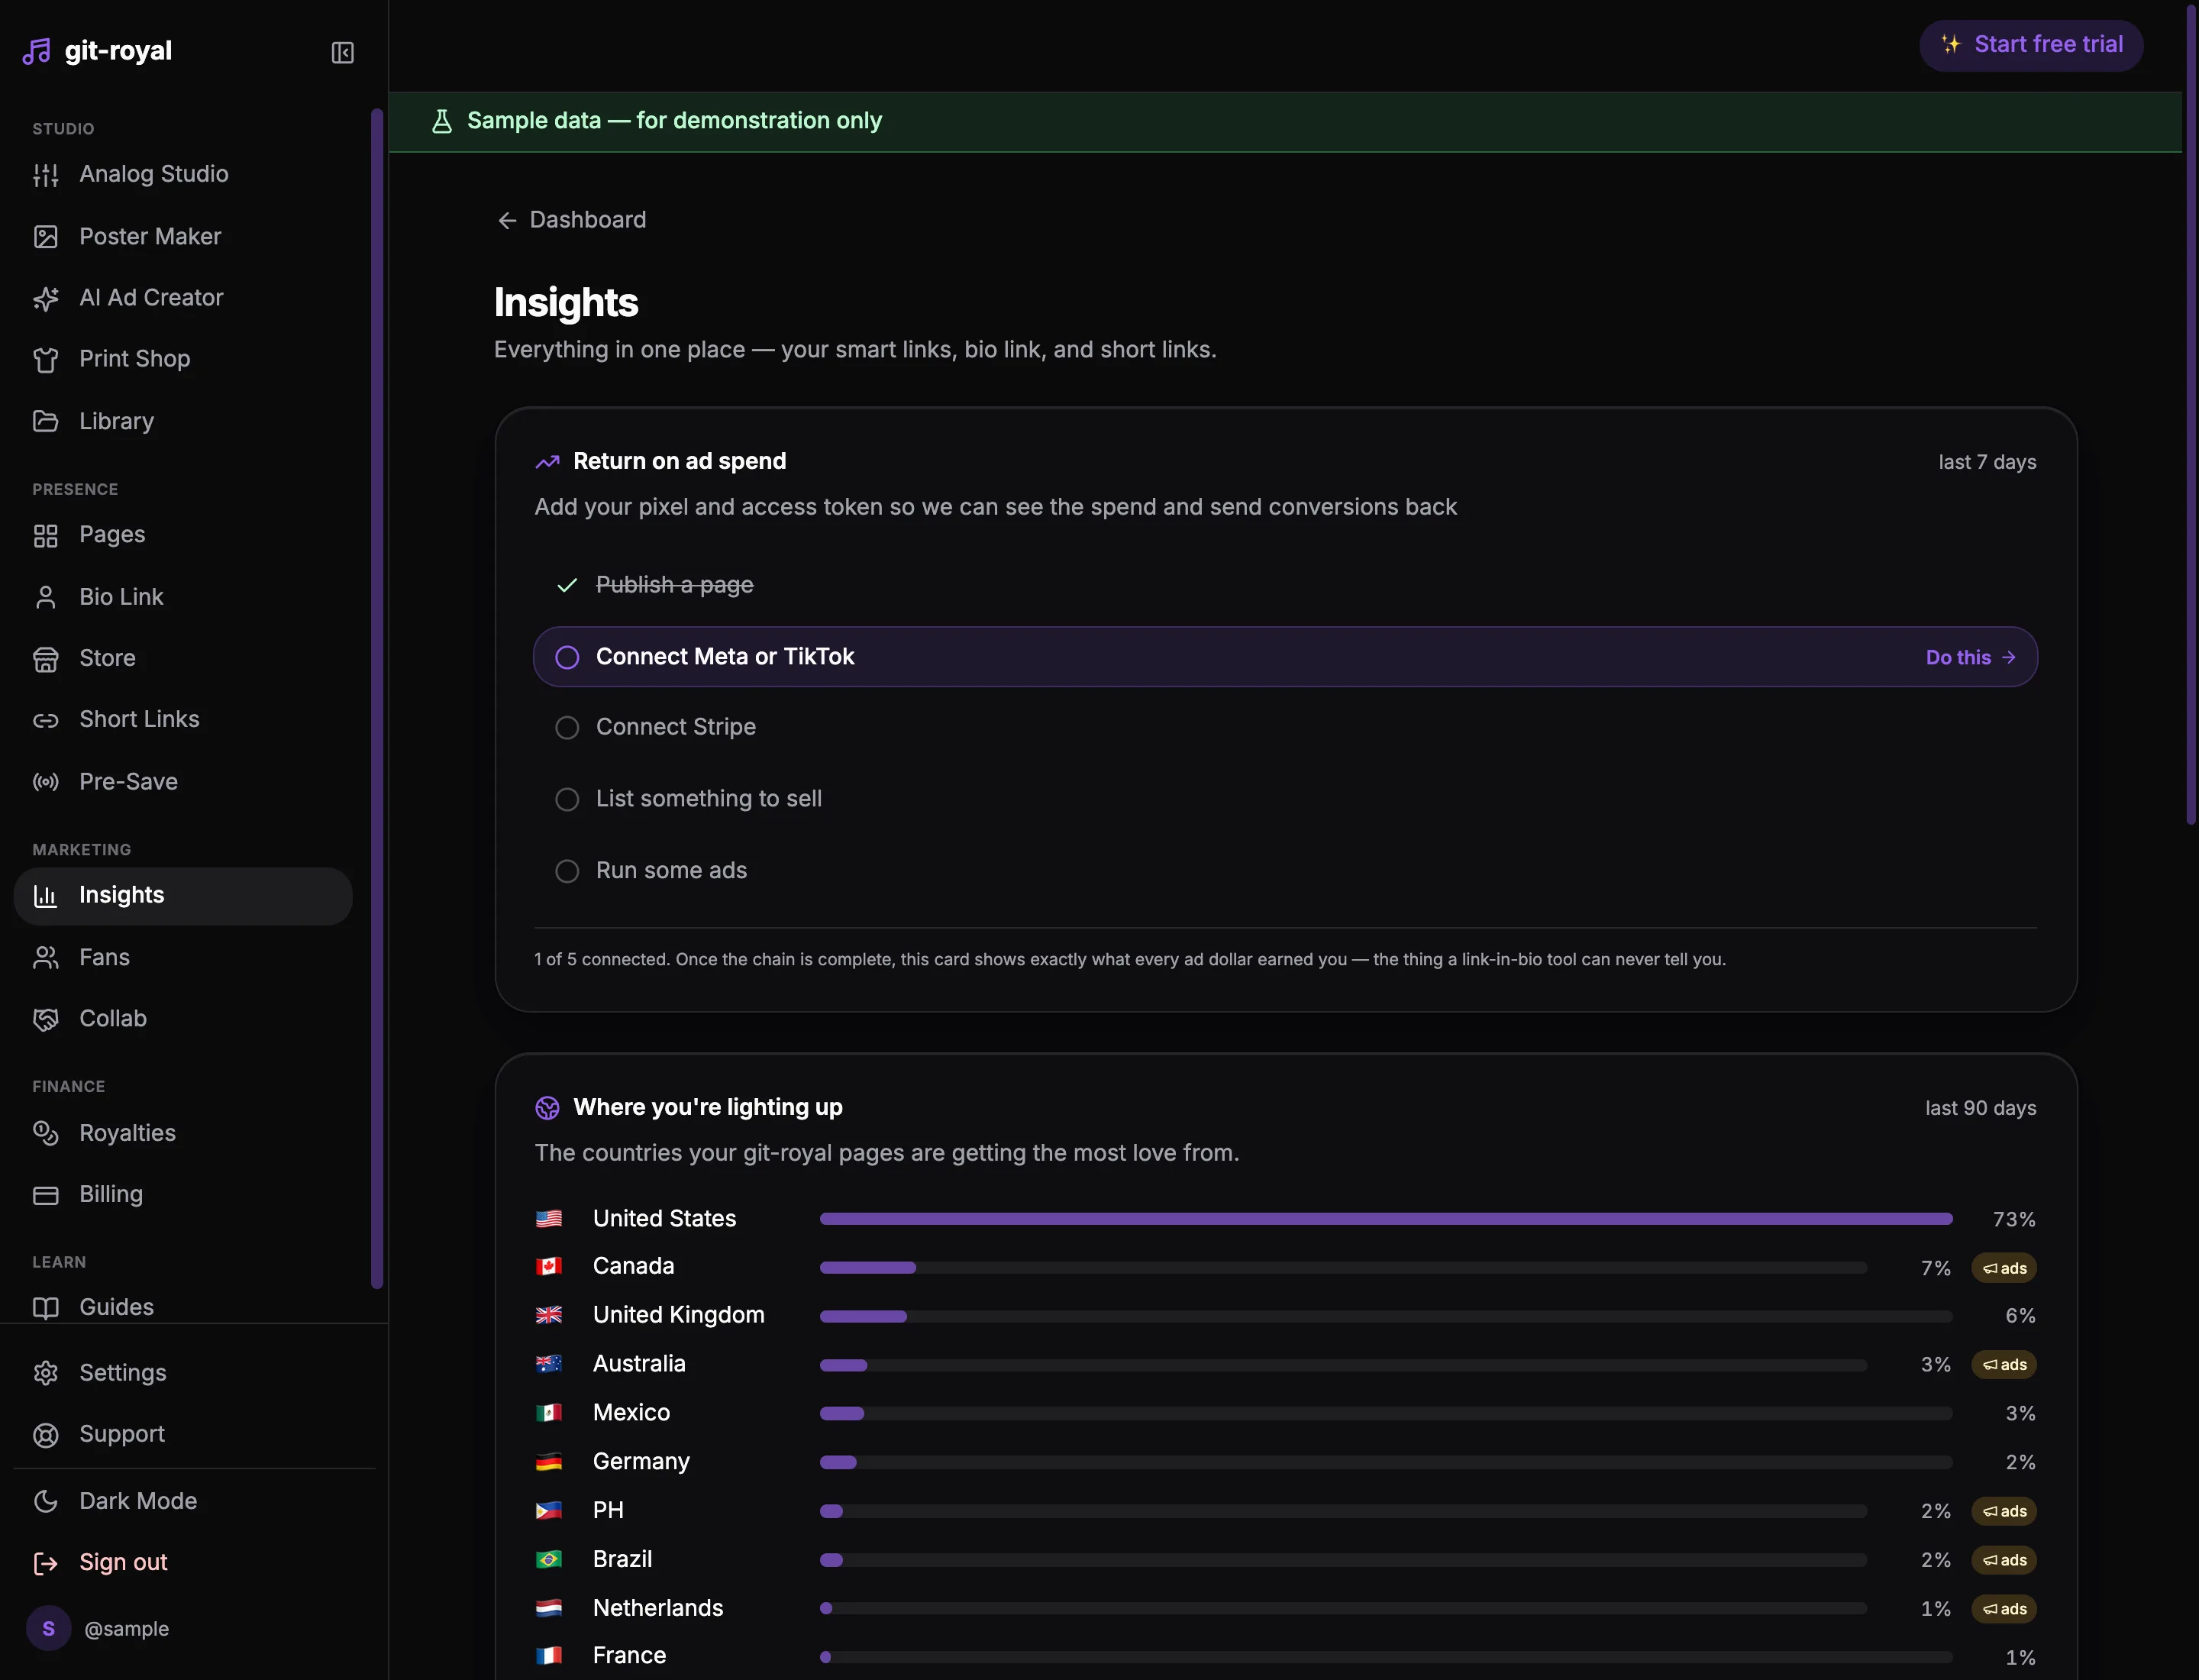Click the Pages grid icon
The image size is (2199, 1680).
click(45, 536)
